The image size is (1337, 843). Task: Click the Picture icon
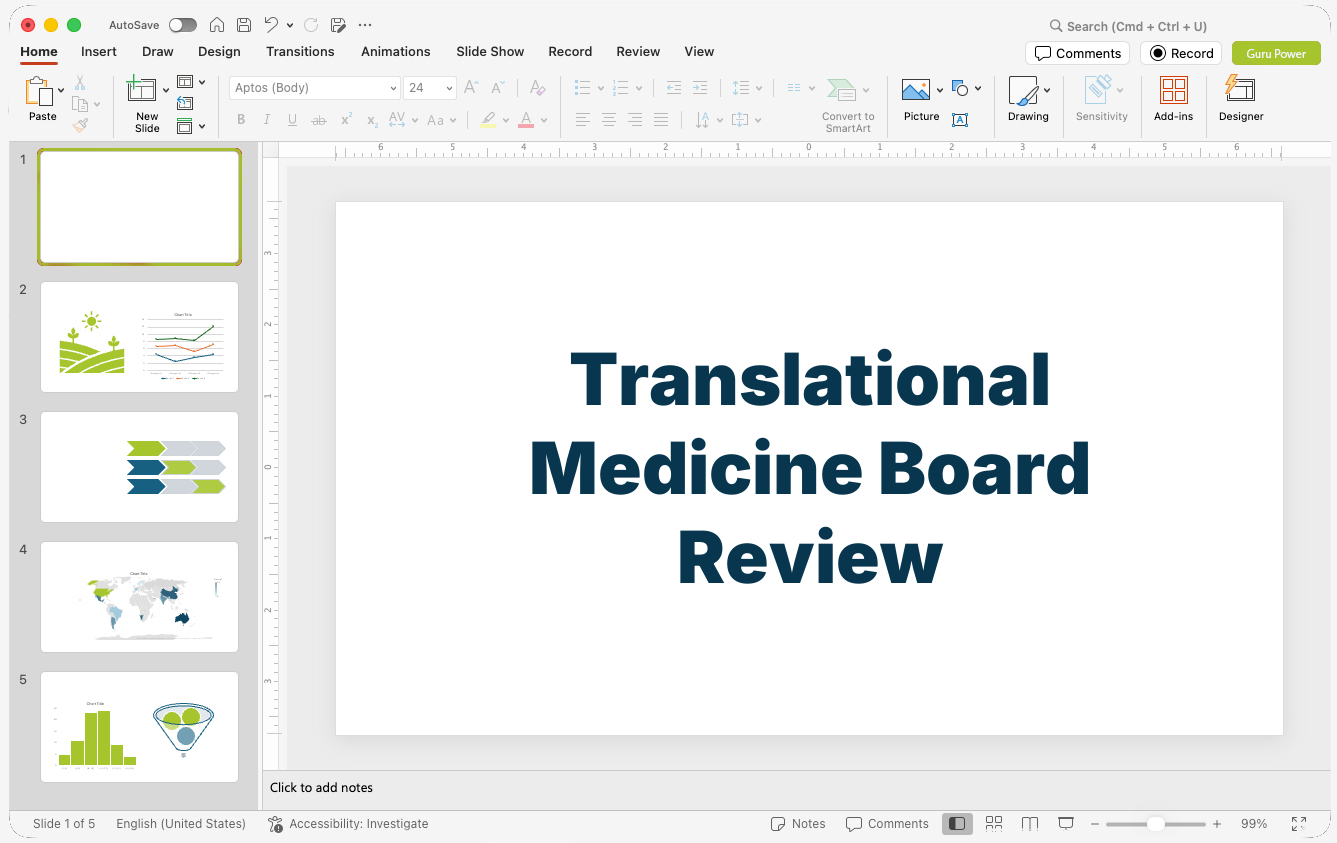[916, 91]
